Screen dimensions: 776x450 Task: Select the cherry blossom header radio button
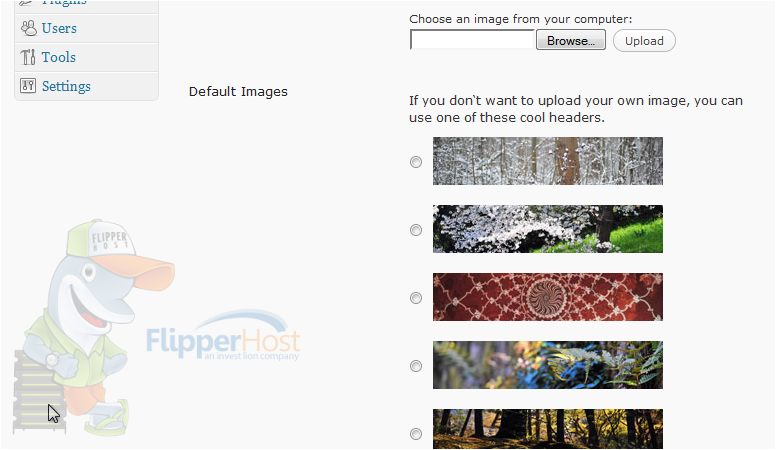coord(416,230)
